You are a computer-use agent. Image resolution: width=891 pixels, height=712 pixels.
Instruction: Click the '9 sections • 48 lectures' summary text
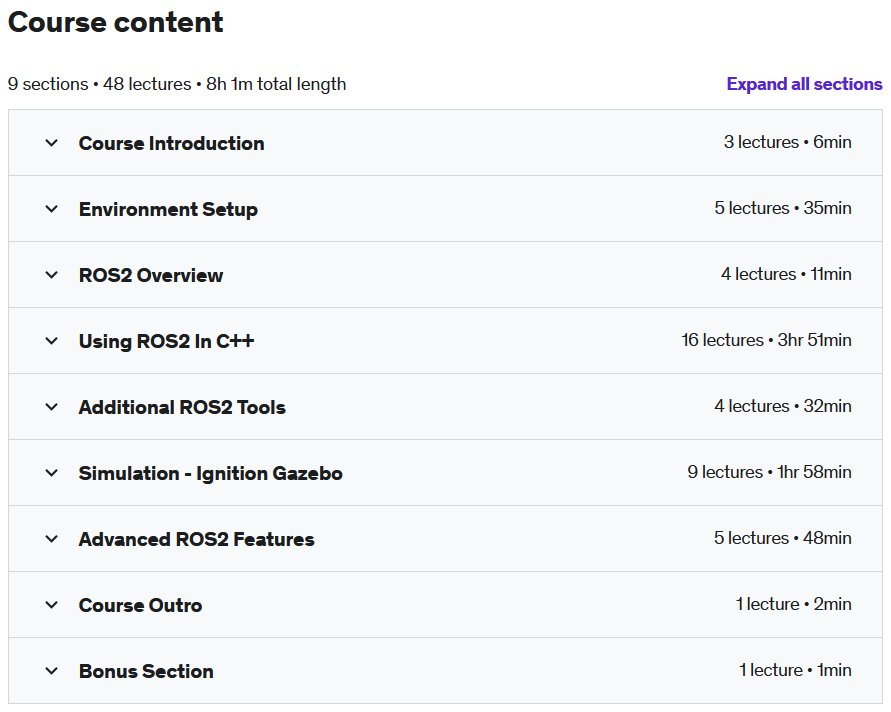[x=99, y=84]
